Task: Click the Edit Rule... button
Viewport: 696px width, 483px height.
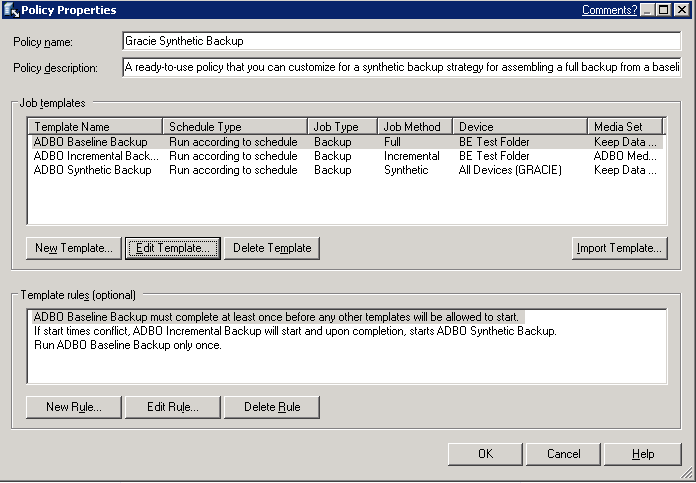Action: (x=173, y=407)
